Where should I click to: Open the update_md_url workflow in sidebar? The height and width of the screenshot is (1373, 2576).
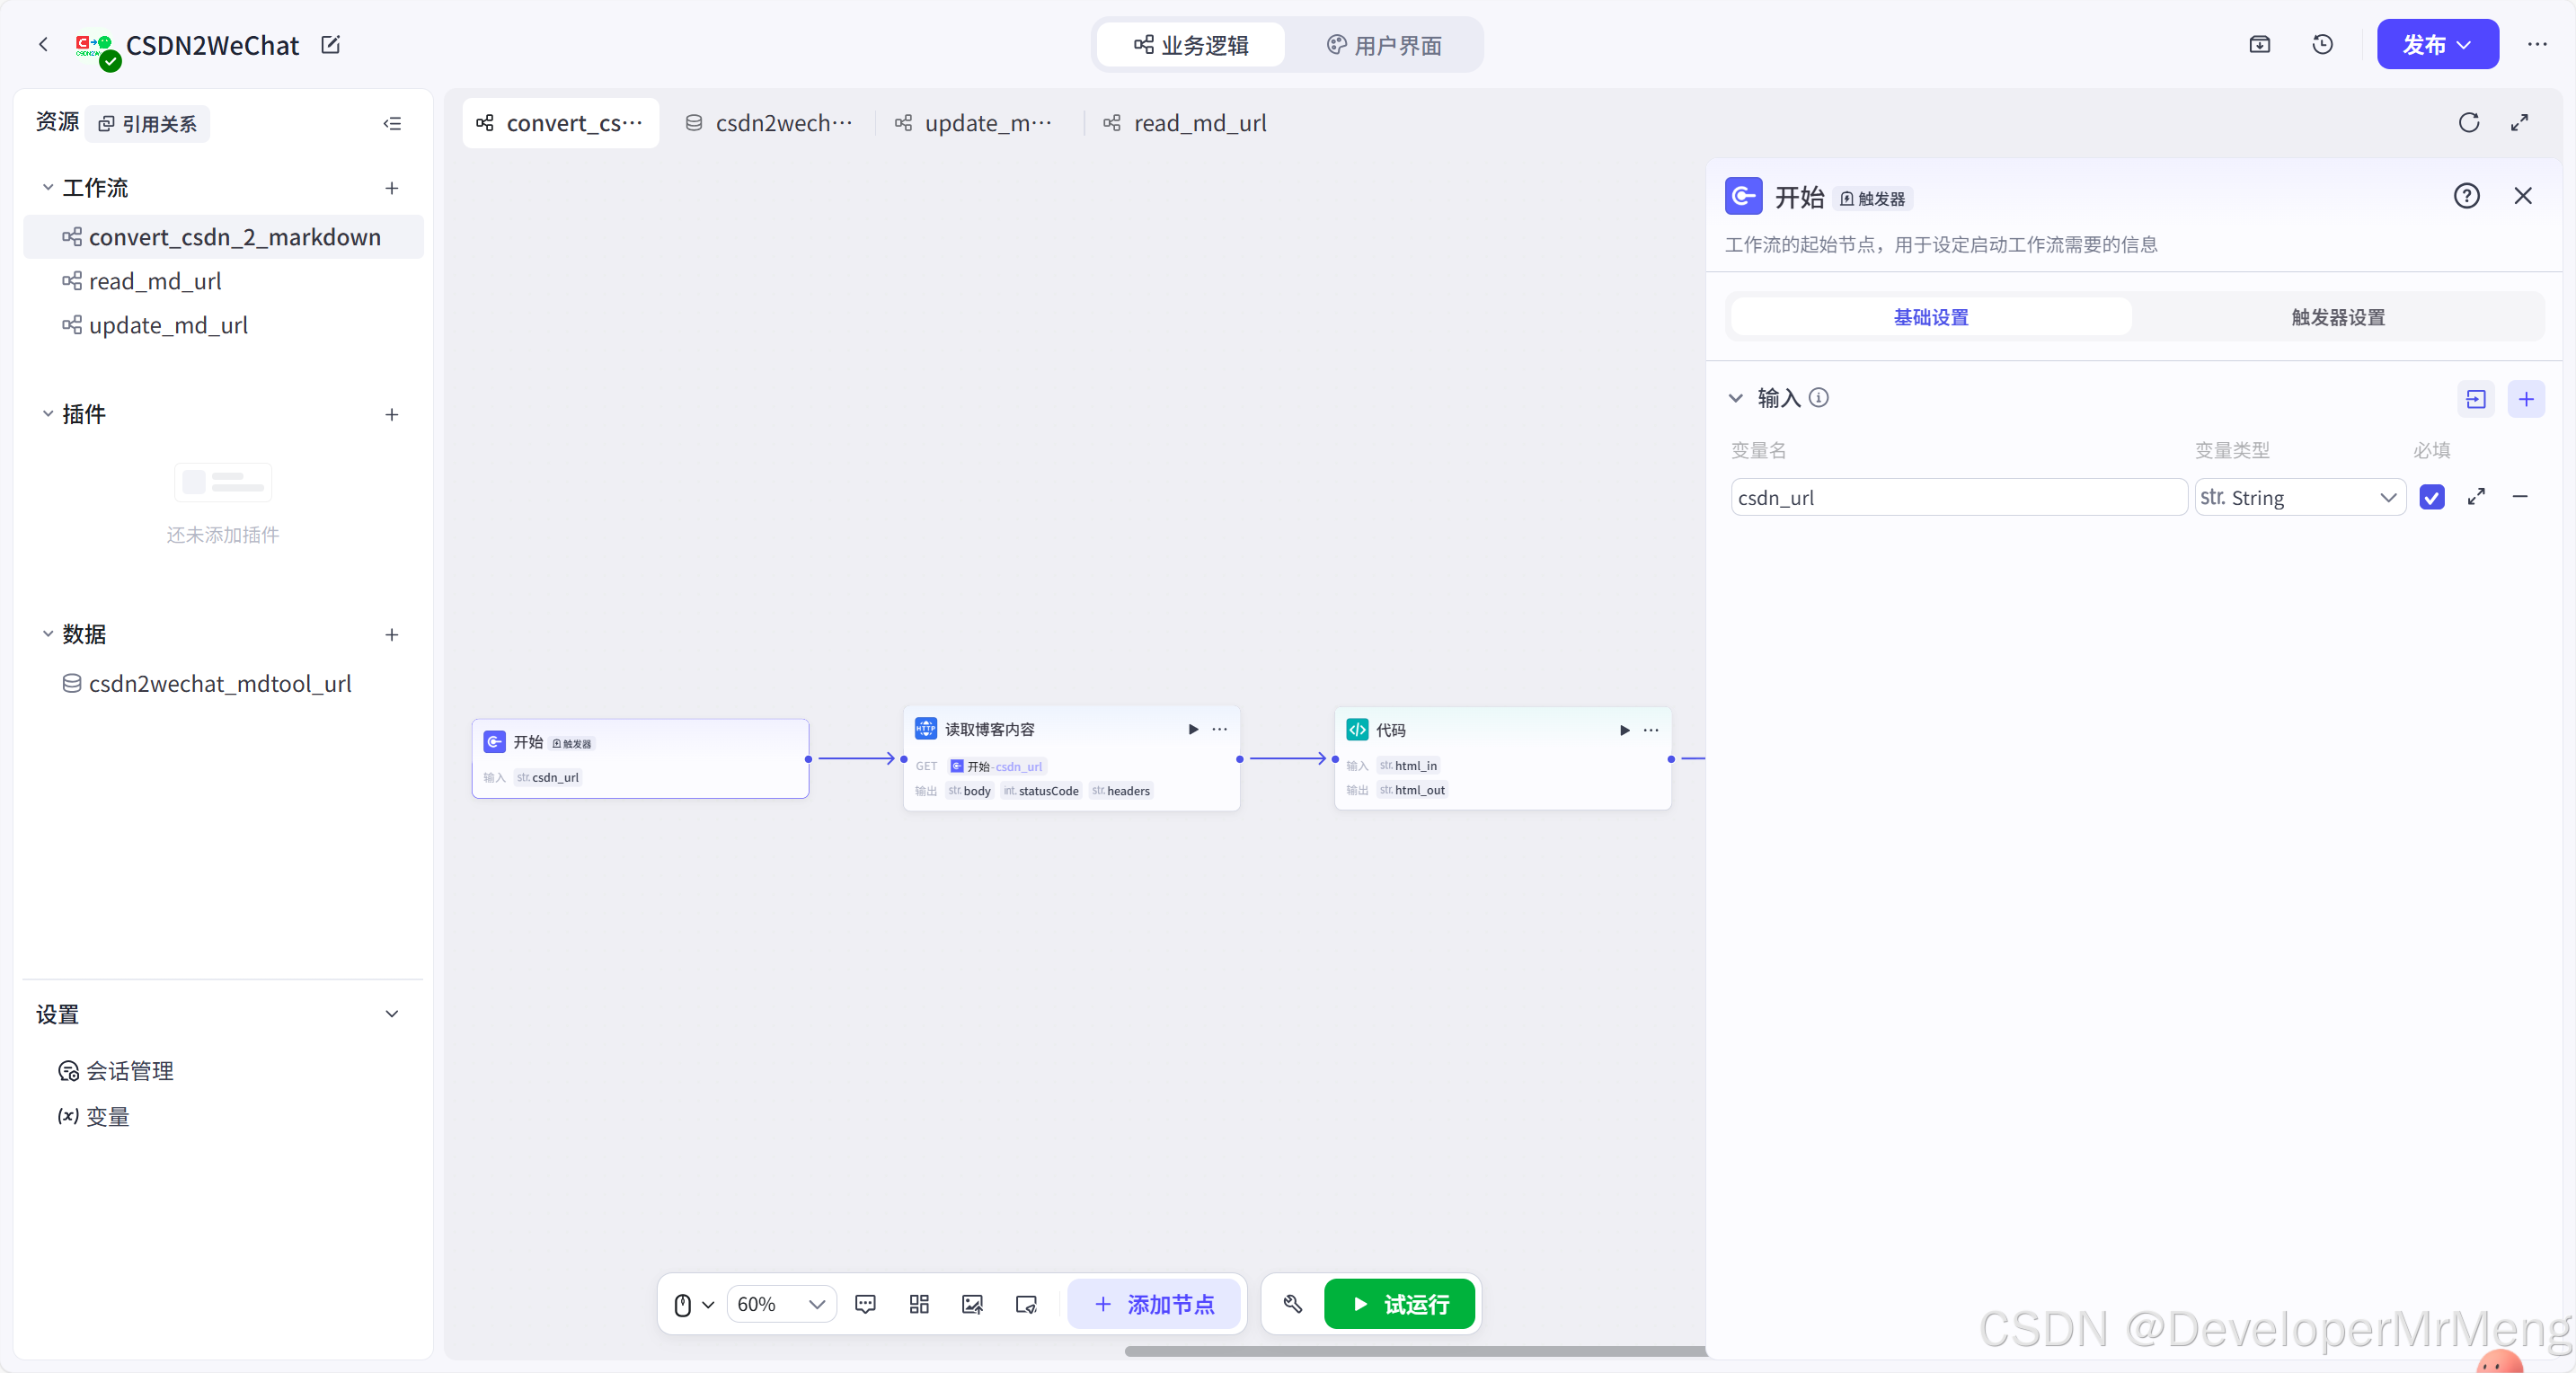pos(168,325)
